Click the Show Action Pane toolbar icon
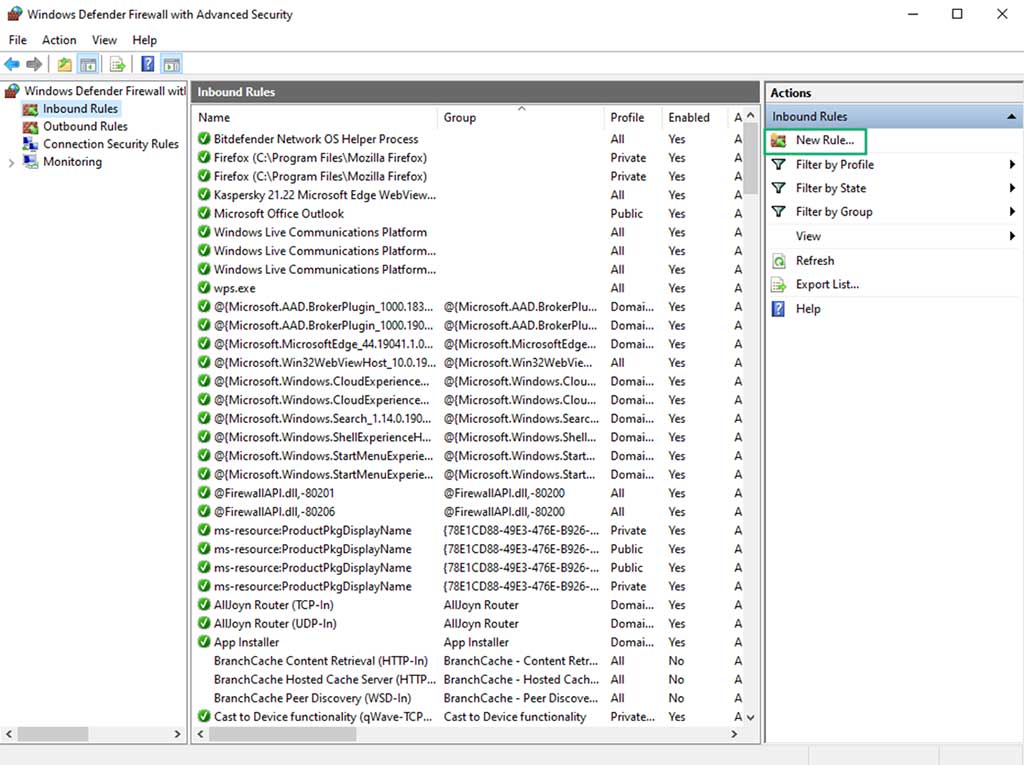 (171, 63)
